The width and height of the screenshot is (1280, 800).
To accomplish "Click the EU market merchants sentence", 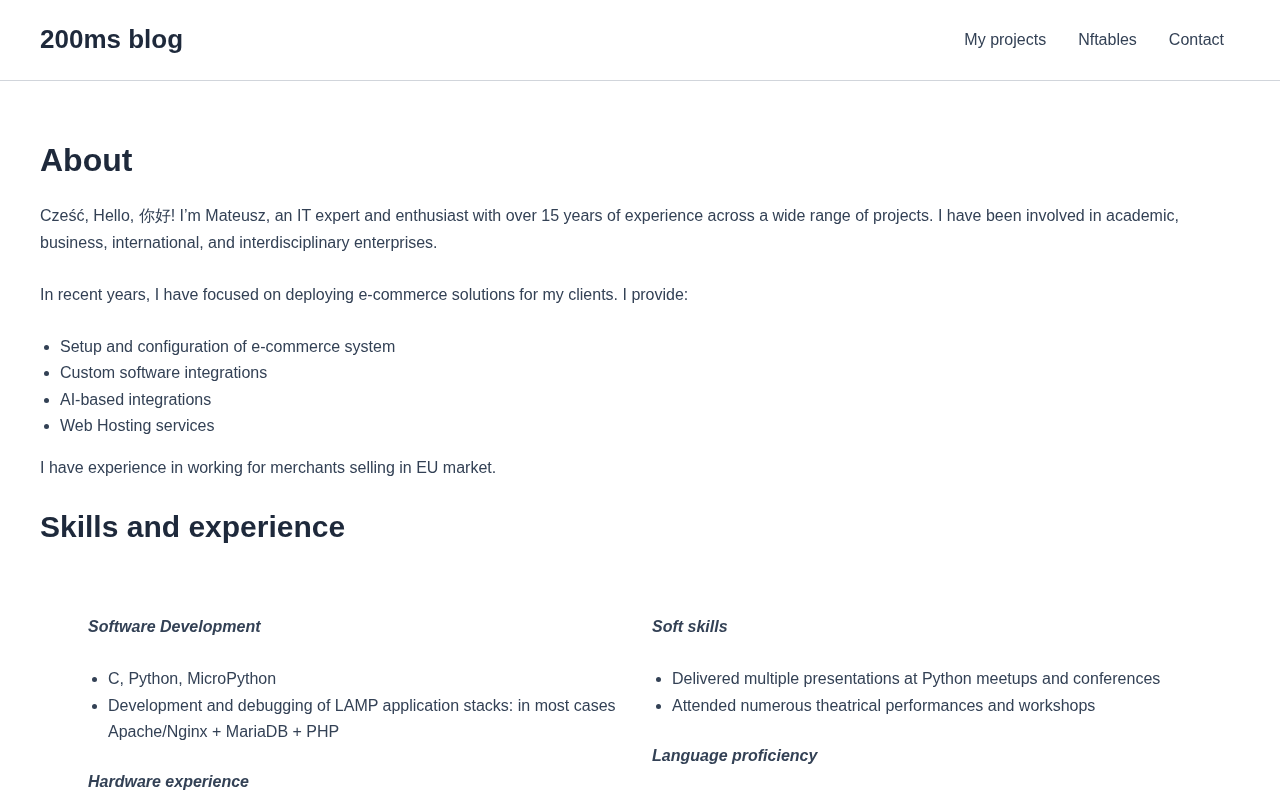I will [x=268, y=468].
